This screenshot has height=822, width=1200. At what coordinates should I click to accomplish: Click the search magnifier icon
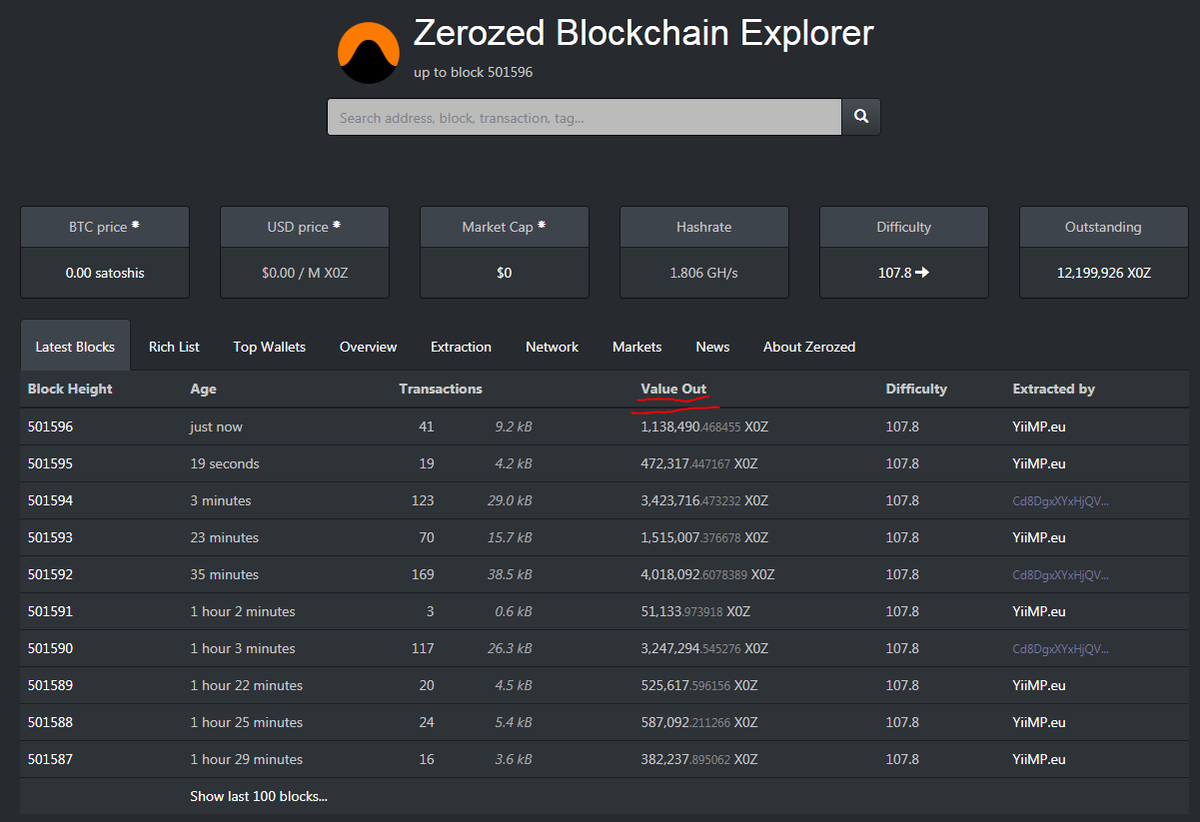pos(860,116)
